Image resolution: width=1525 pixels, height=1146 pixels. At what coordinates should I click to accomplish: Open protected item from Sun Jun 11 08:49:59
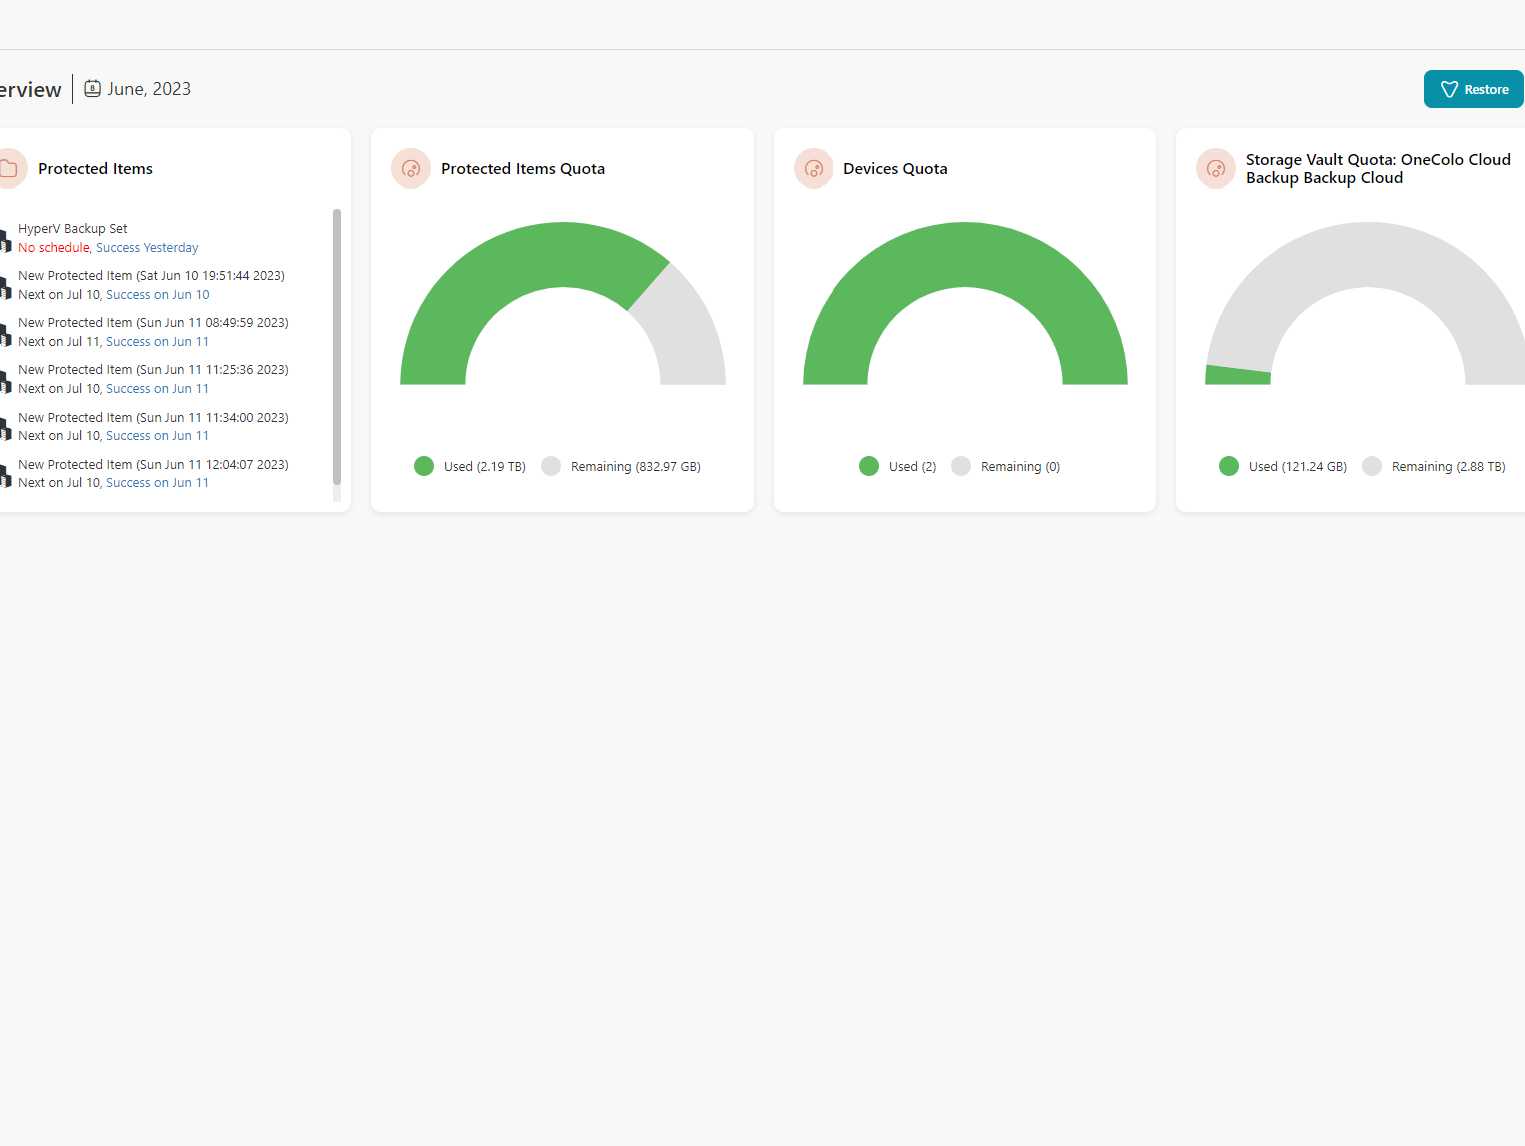[153, 323]
